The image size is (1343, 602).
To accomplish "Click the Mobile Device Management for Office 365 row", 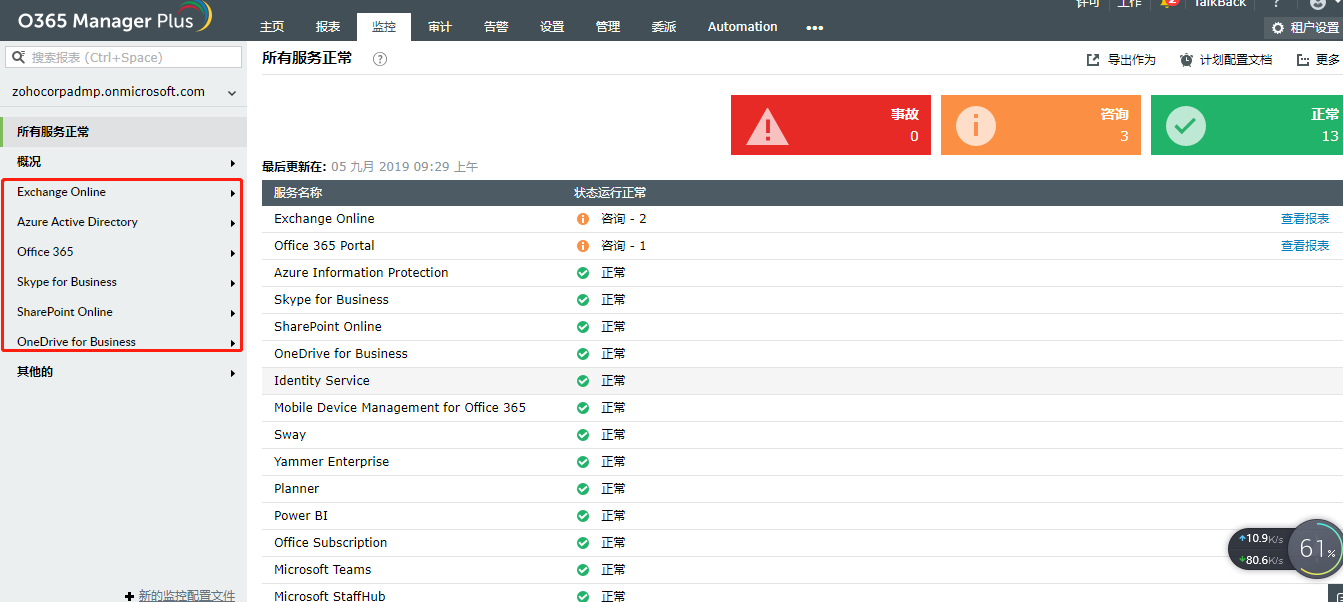I will click(x=802, y=408).
